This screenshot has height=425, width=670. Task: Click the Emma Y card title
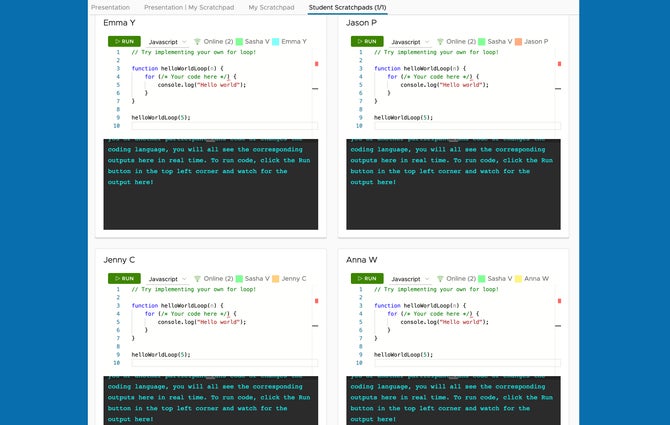click(119, 23)
